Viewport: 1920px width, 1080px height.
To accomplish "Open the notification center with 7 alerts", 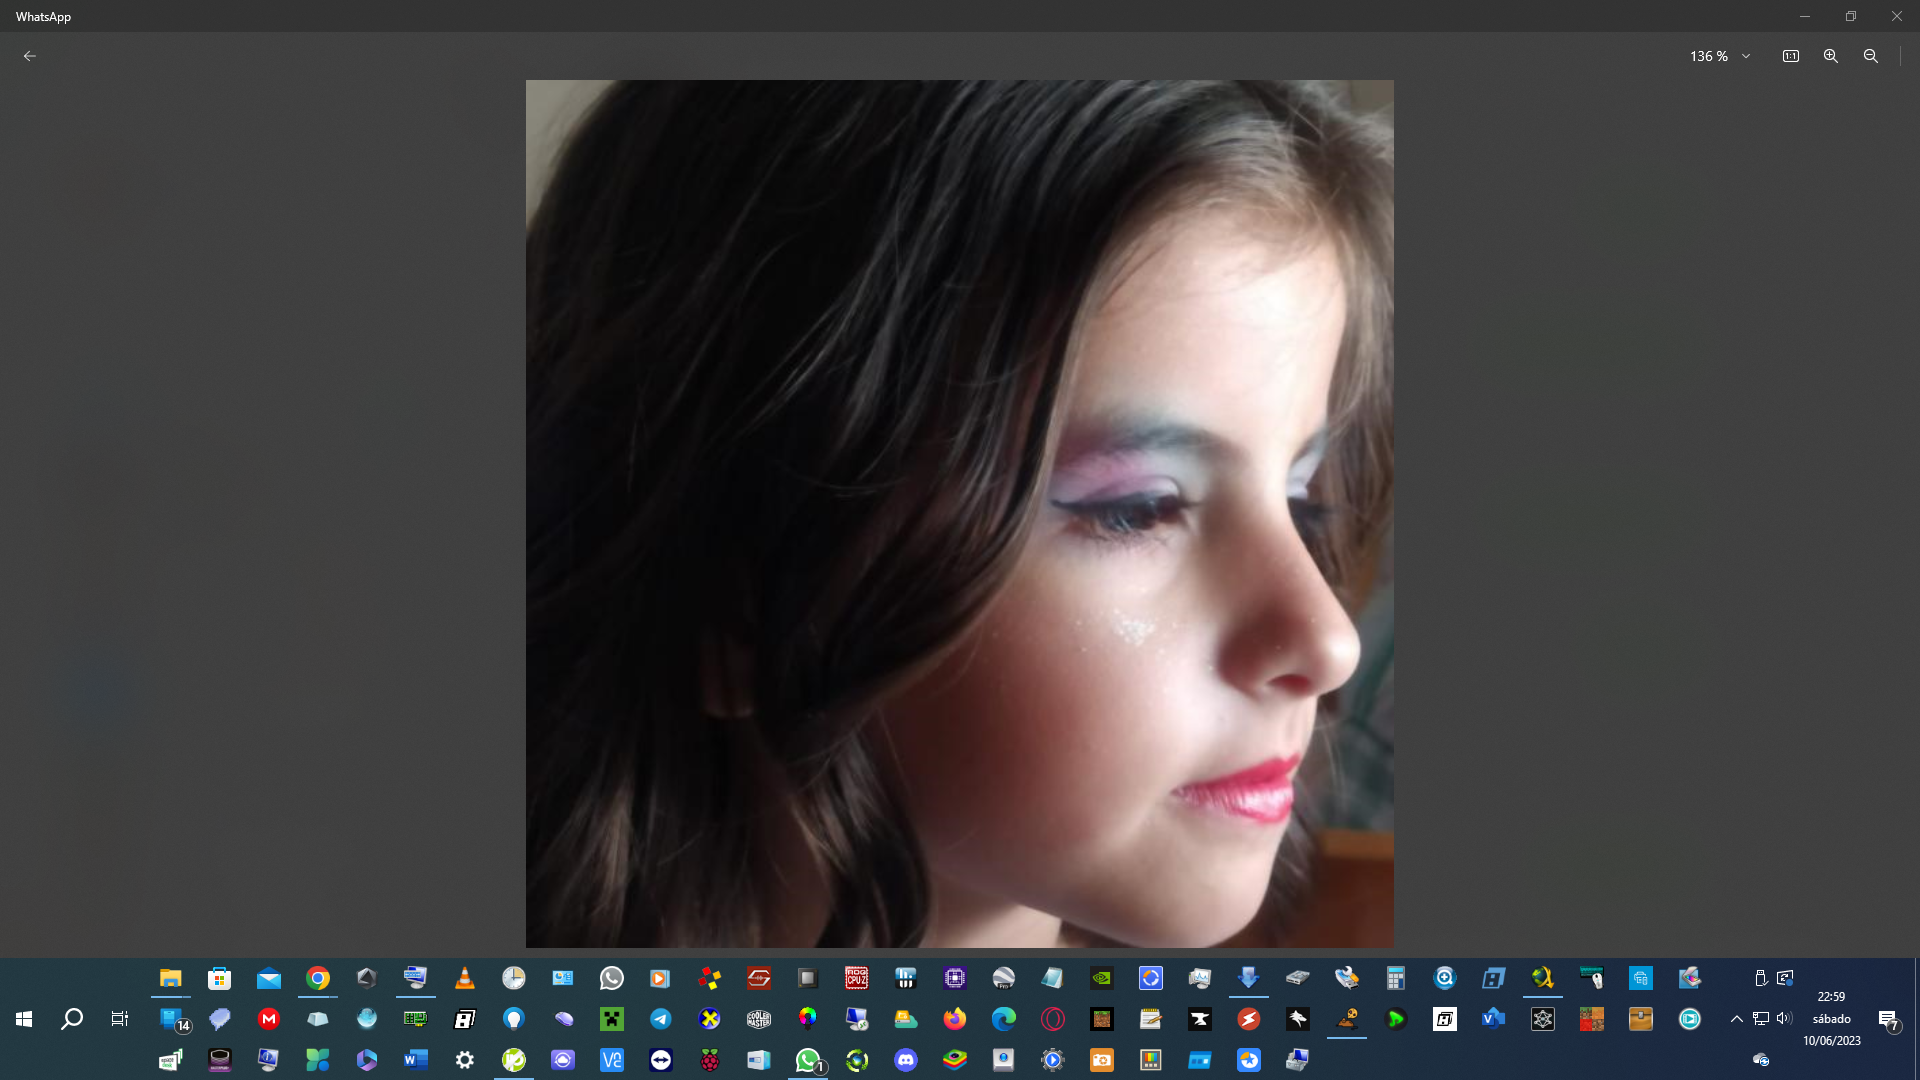I will pos(1888,1019).
